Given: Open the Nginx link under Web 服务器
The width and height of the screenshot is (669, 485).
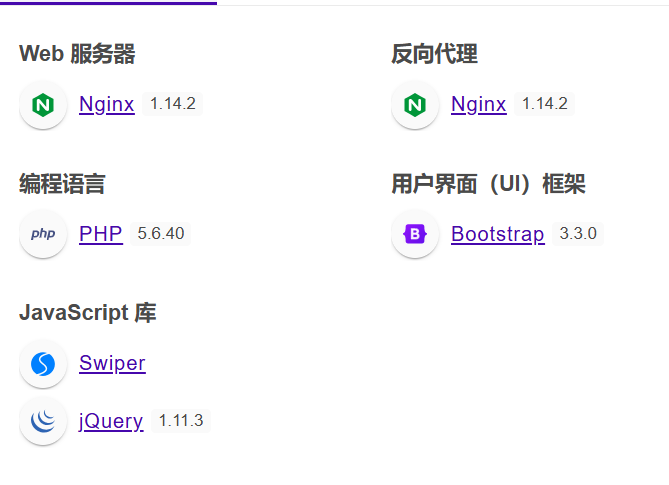Looking at the screenshot, I should tap(107, 105).
